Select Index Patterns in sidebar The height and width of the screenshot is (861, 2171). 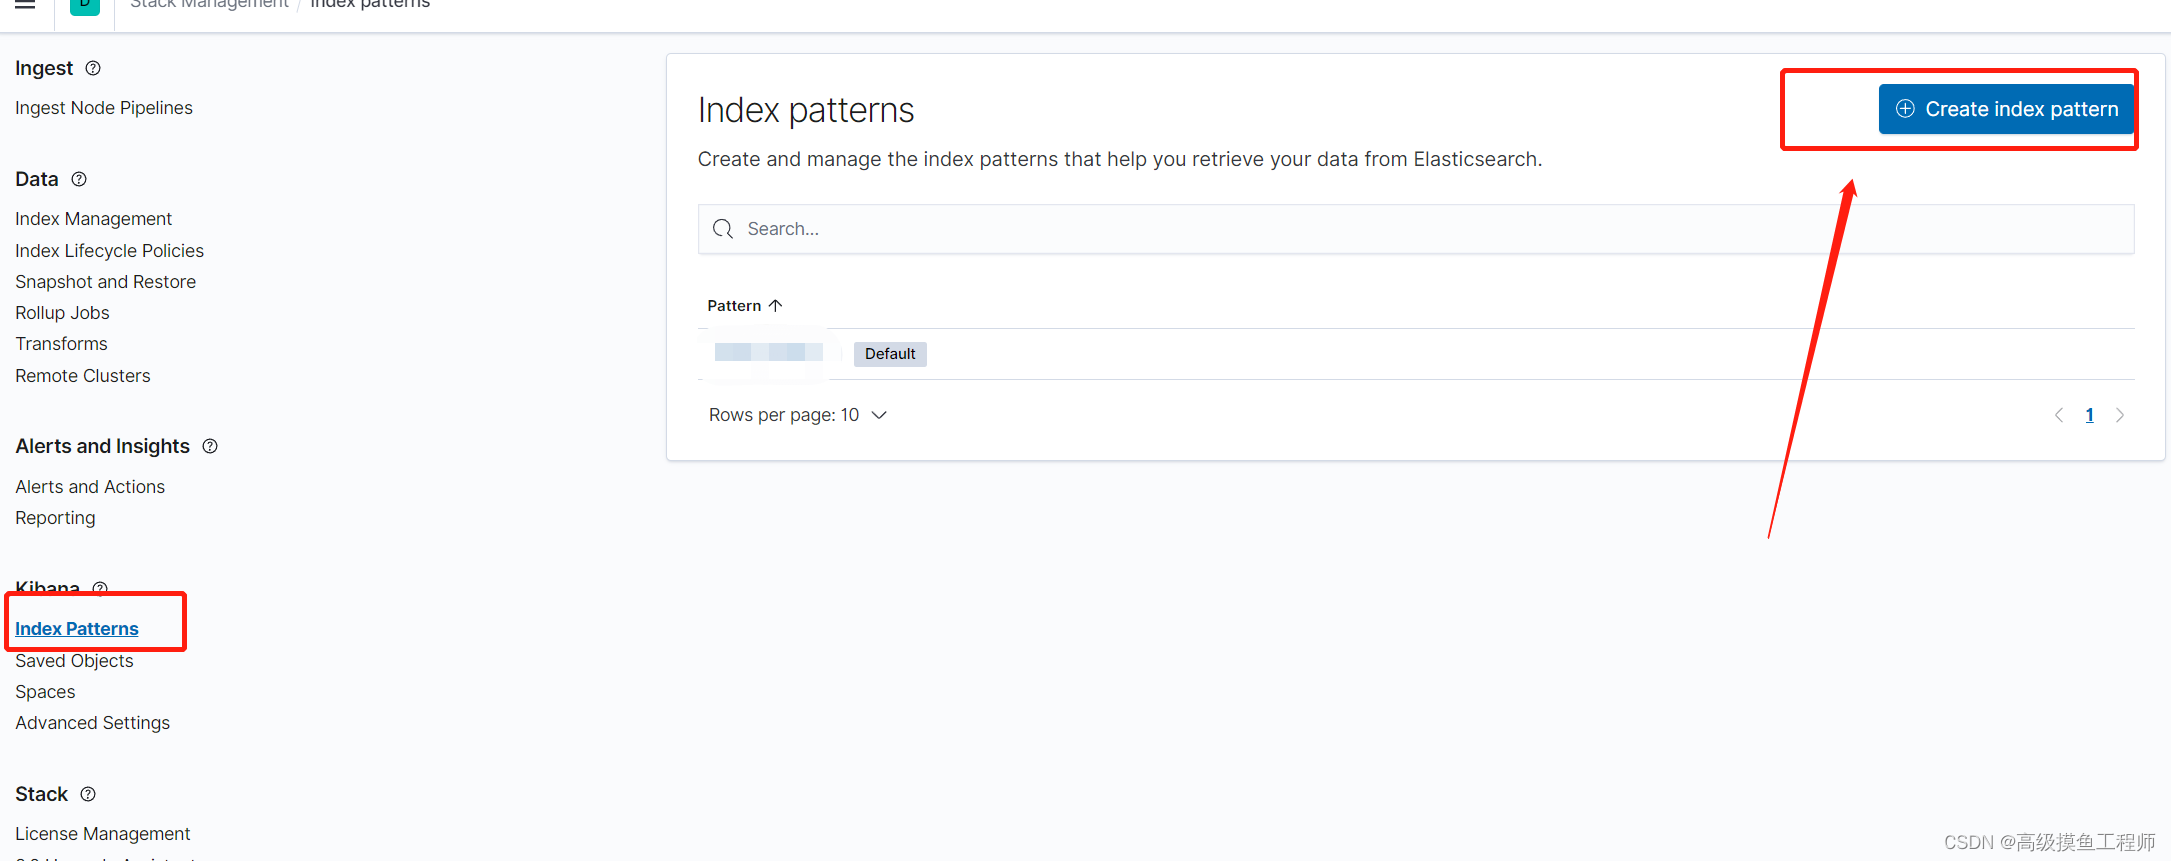[x=77, y=629]
